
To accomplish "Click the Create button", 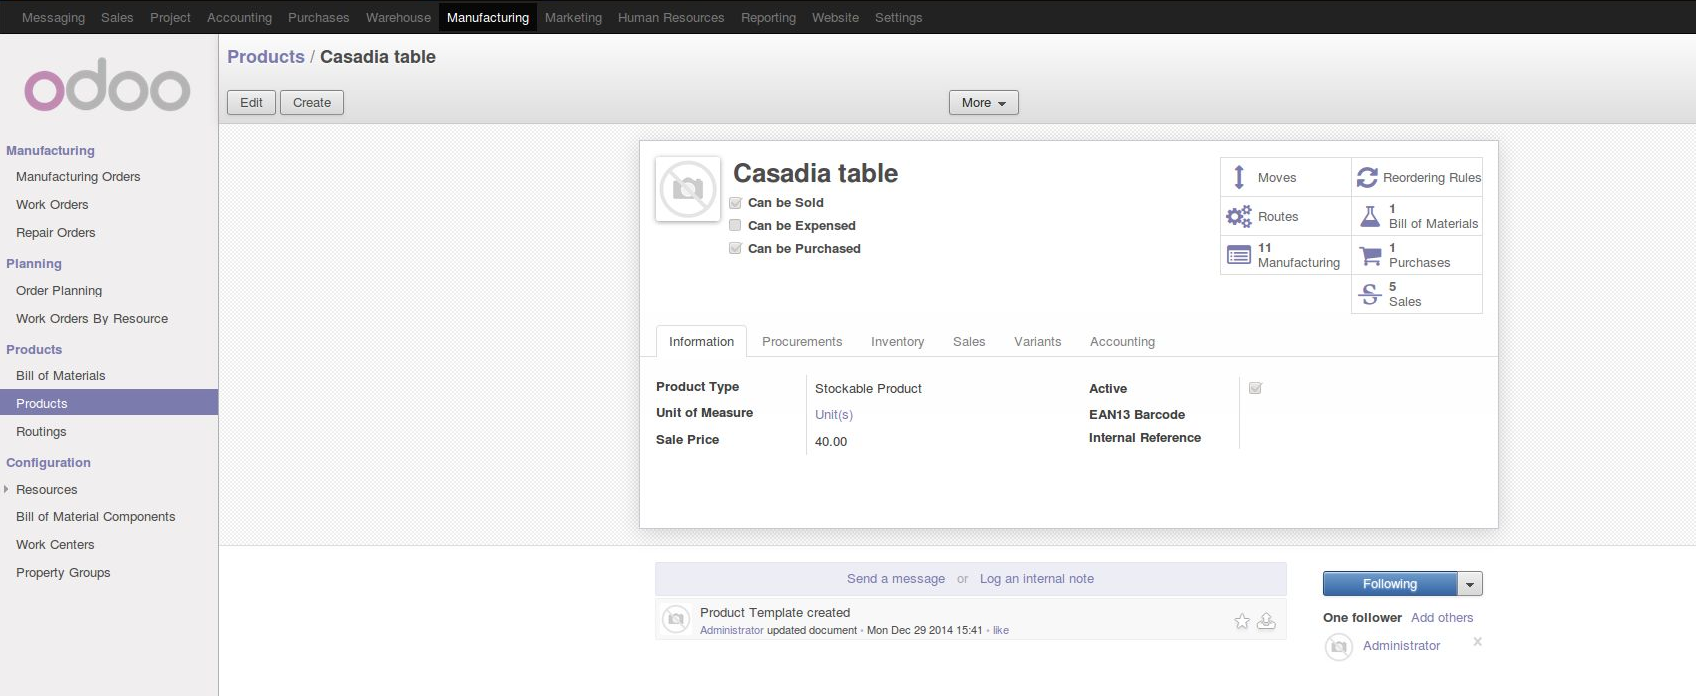I will [x=312, y=103].
